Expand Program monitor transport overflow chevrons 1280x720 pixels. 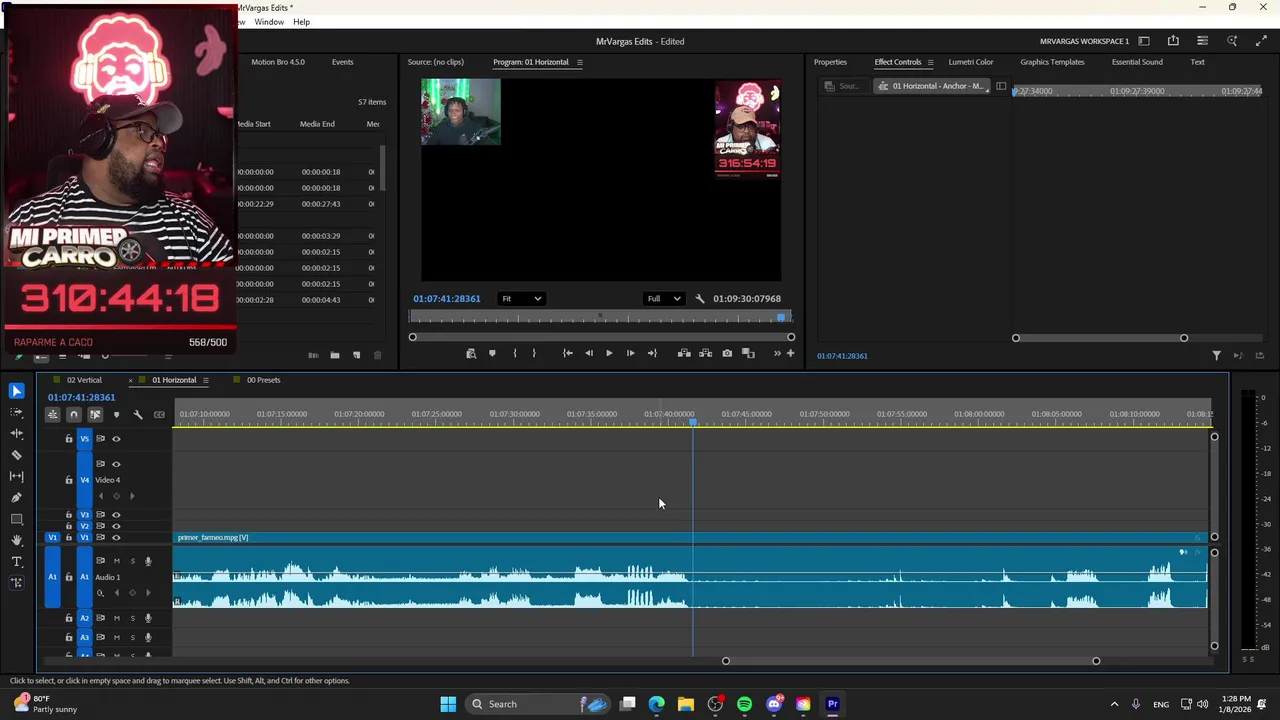pos(777,353)
